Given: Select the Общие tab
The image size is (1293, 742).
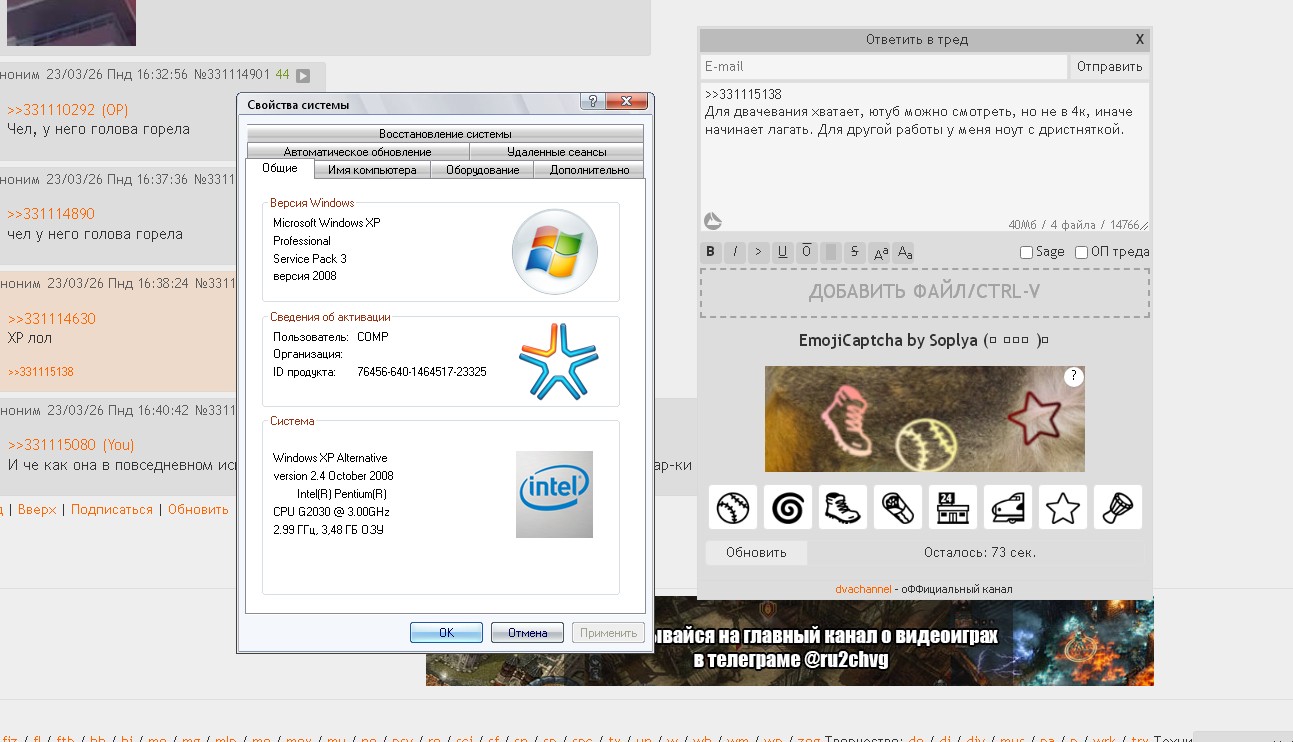Looking at the screenshot, I should point(279,168).
